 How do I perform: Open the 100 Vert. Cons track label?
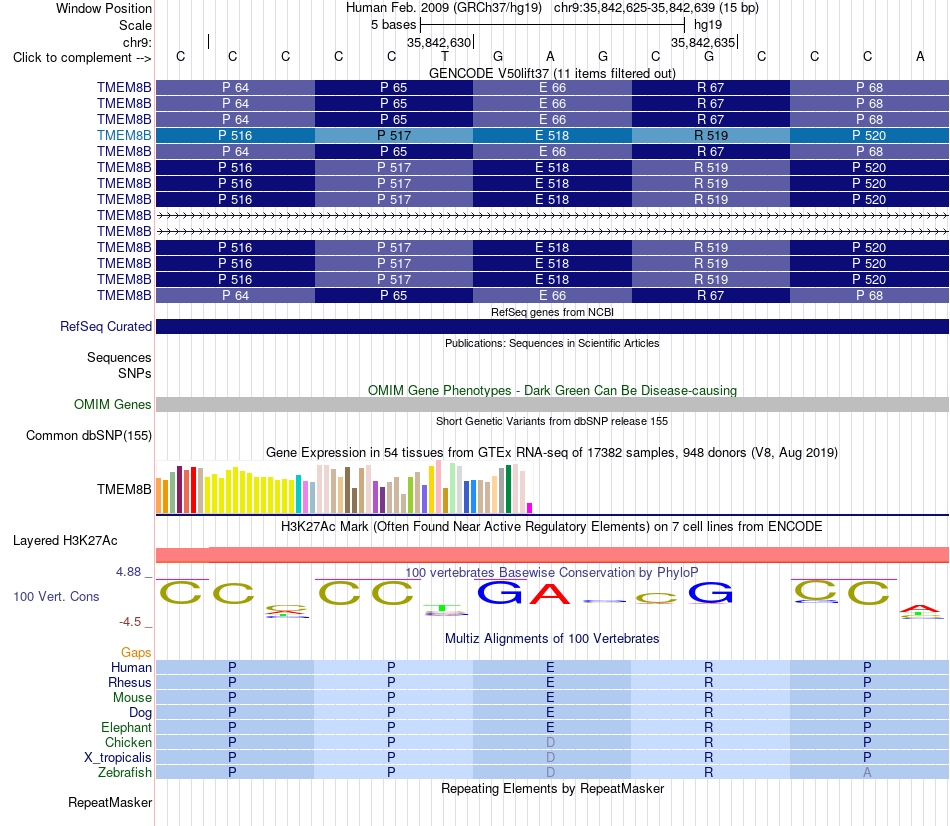click(56, 596)
